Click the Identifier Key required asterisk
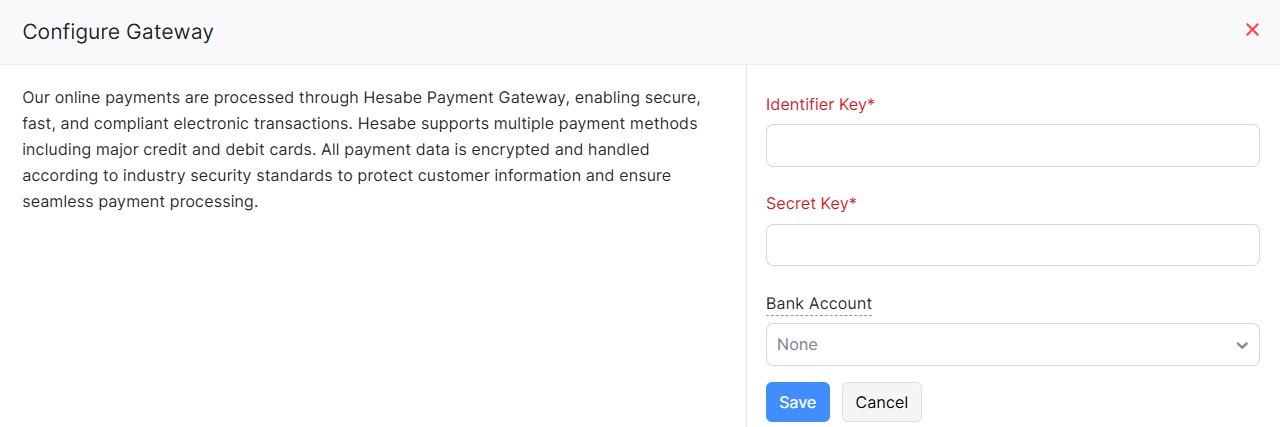This screenshot has height=427, width=1280. click(872, 104)
